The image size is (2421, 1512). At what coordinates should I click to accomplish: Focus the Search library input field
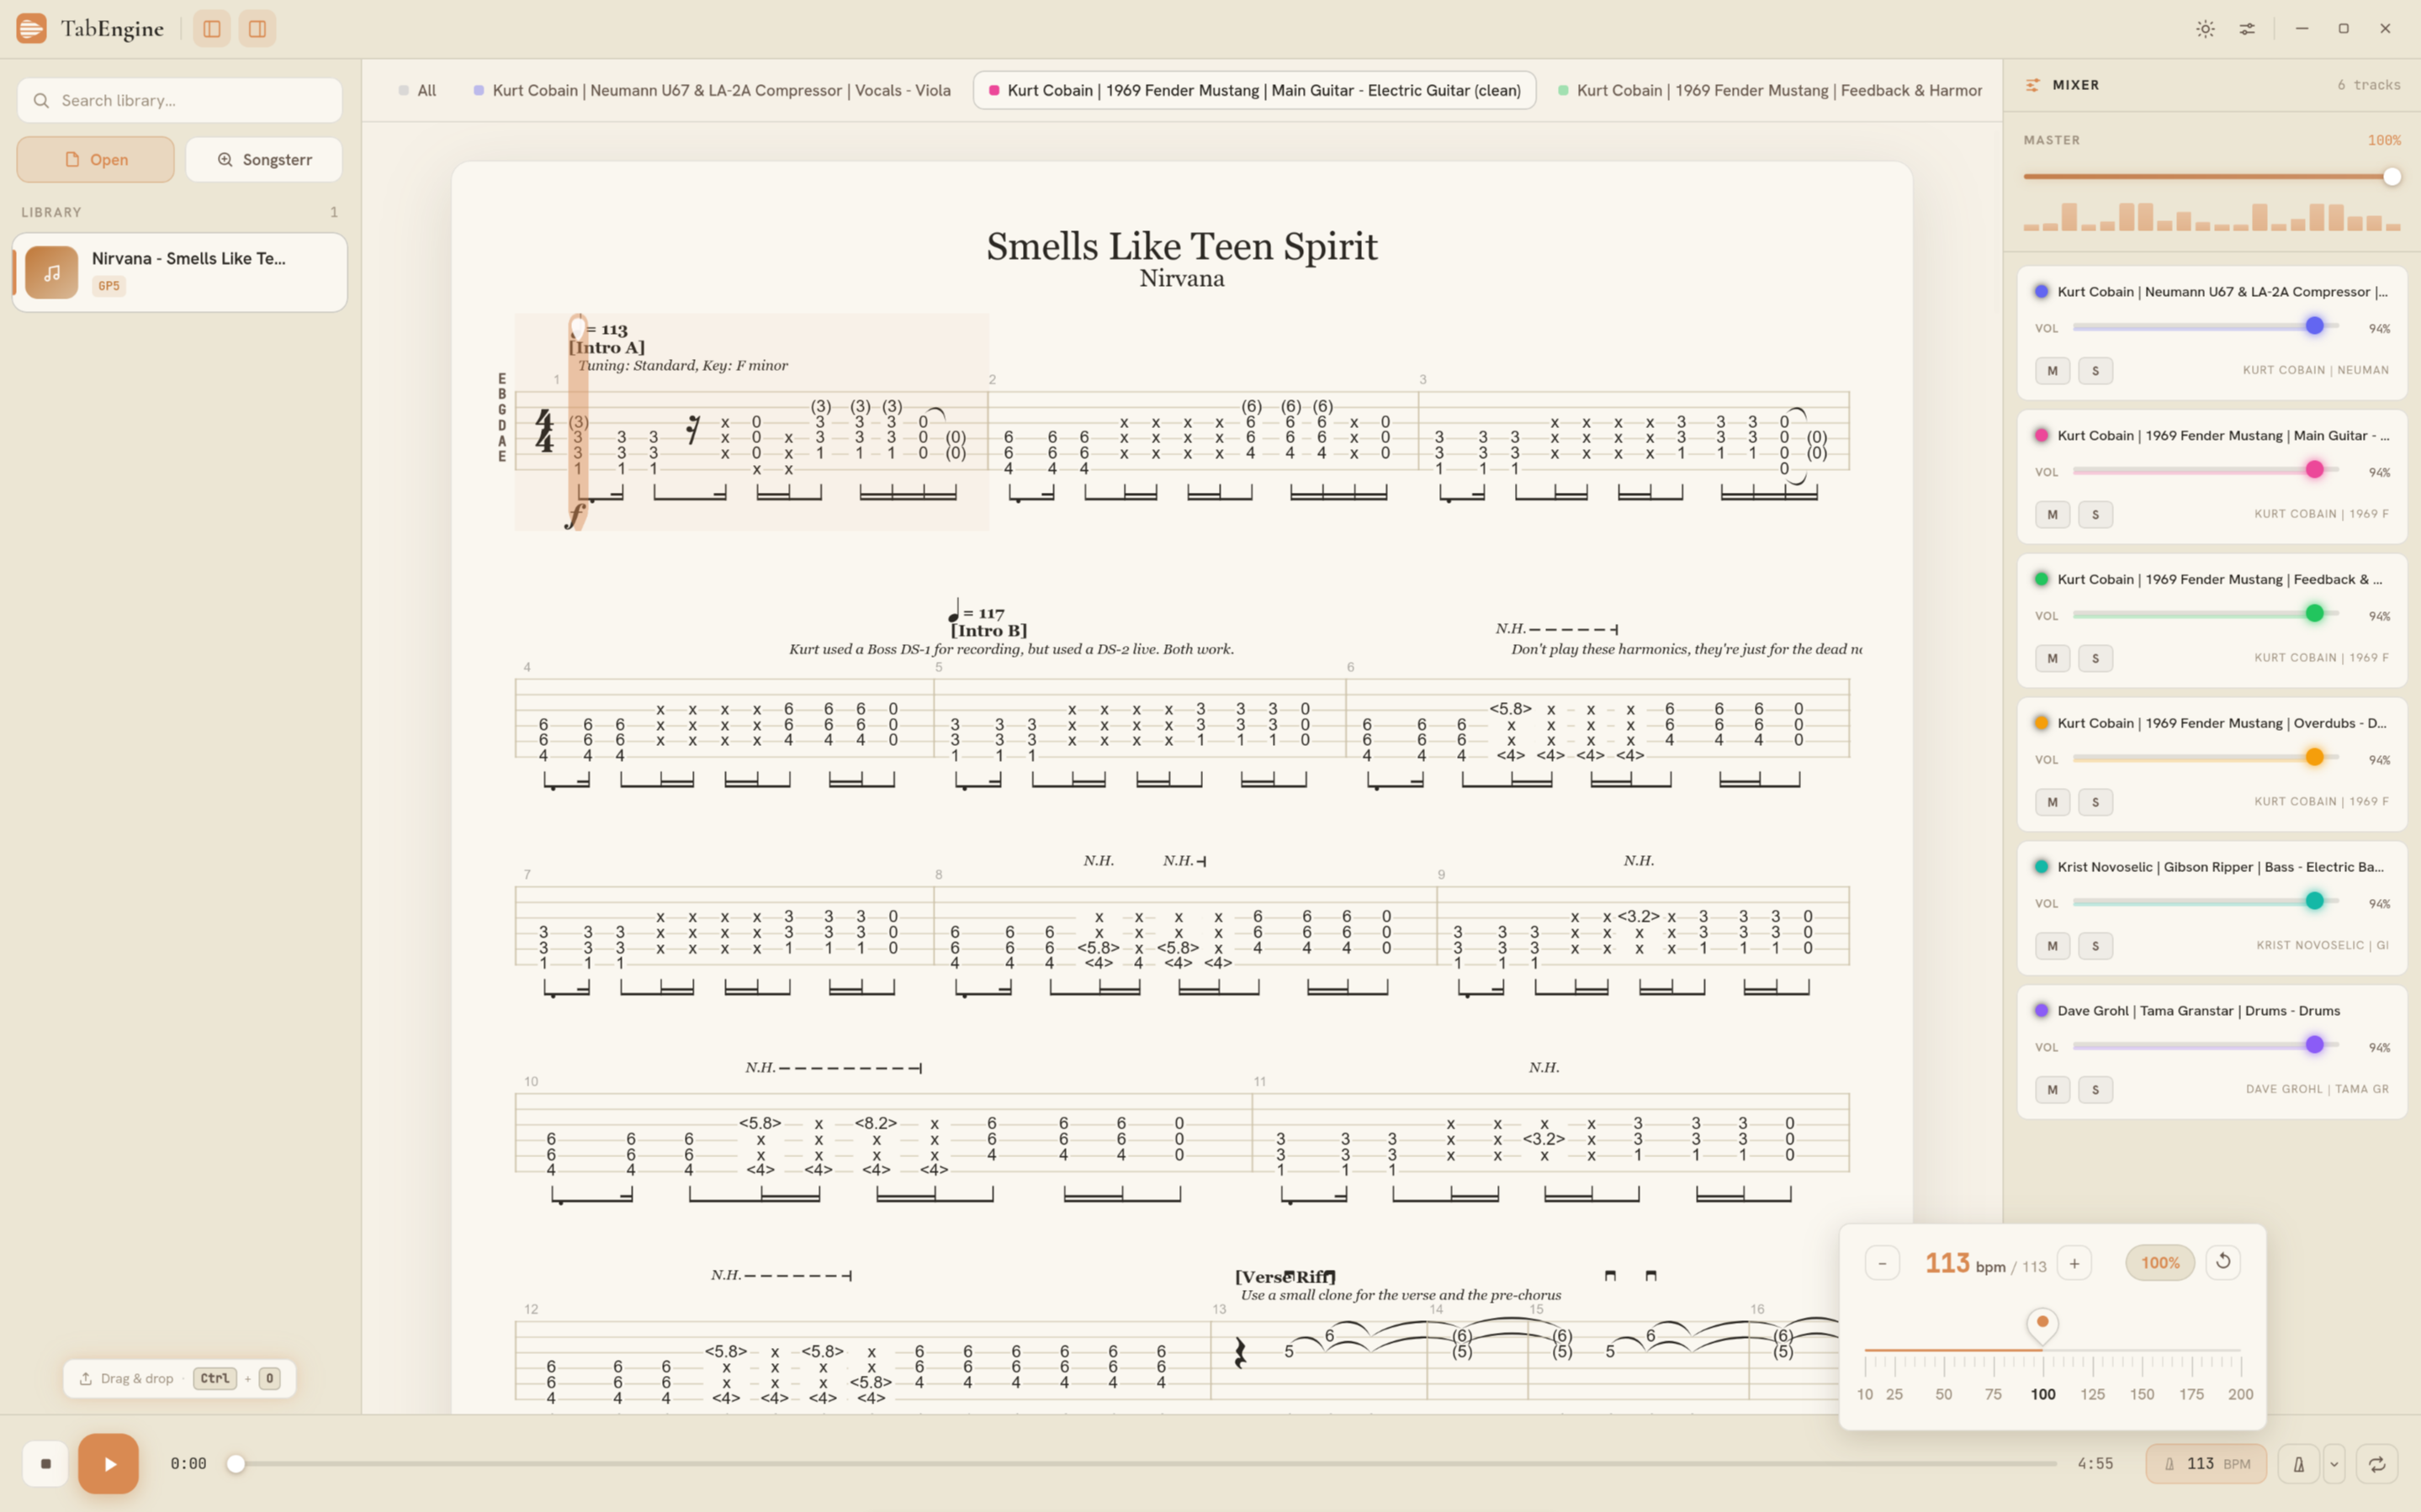(x=180, y=100)
